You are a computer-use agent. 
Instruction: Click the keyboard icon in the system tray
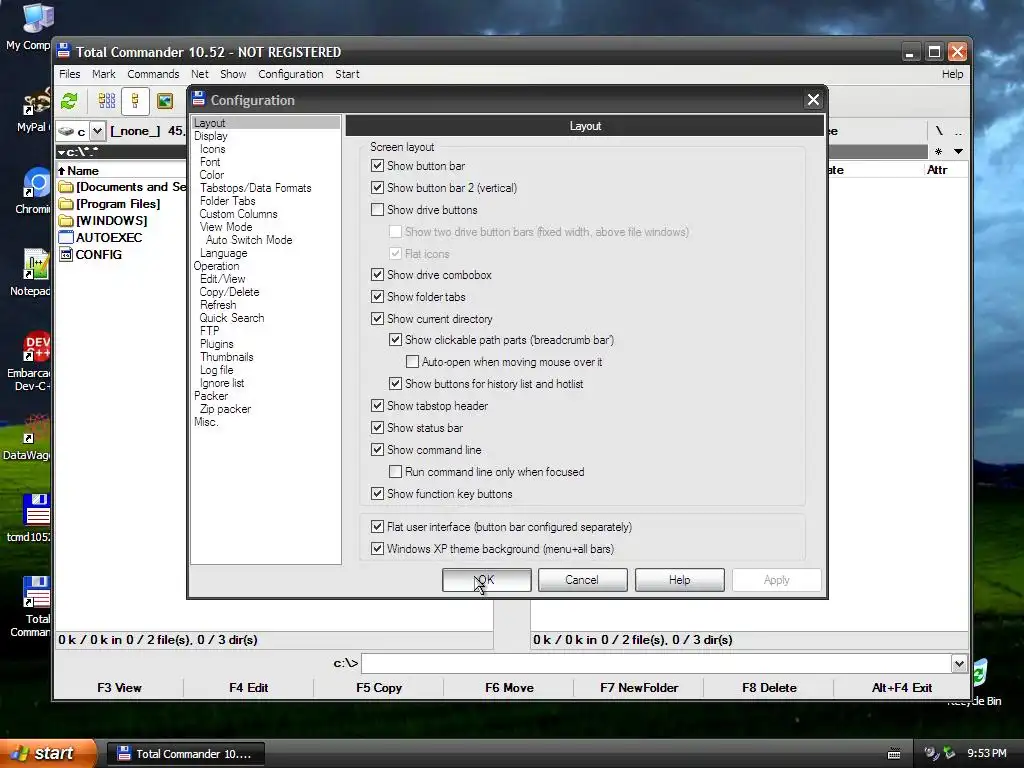click(894, 754)
